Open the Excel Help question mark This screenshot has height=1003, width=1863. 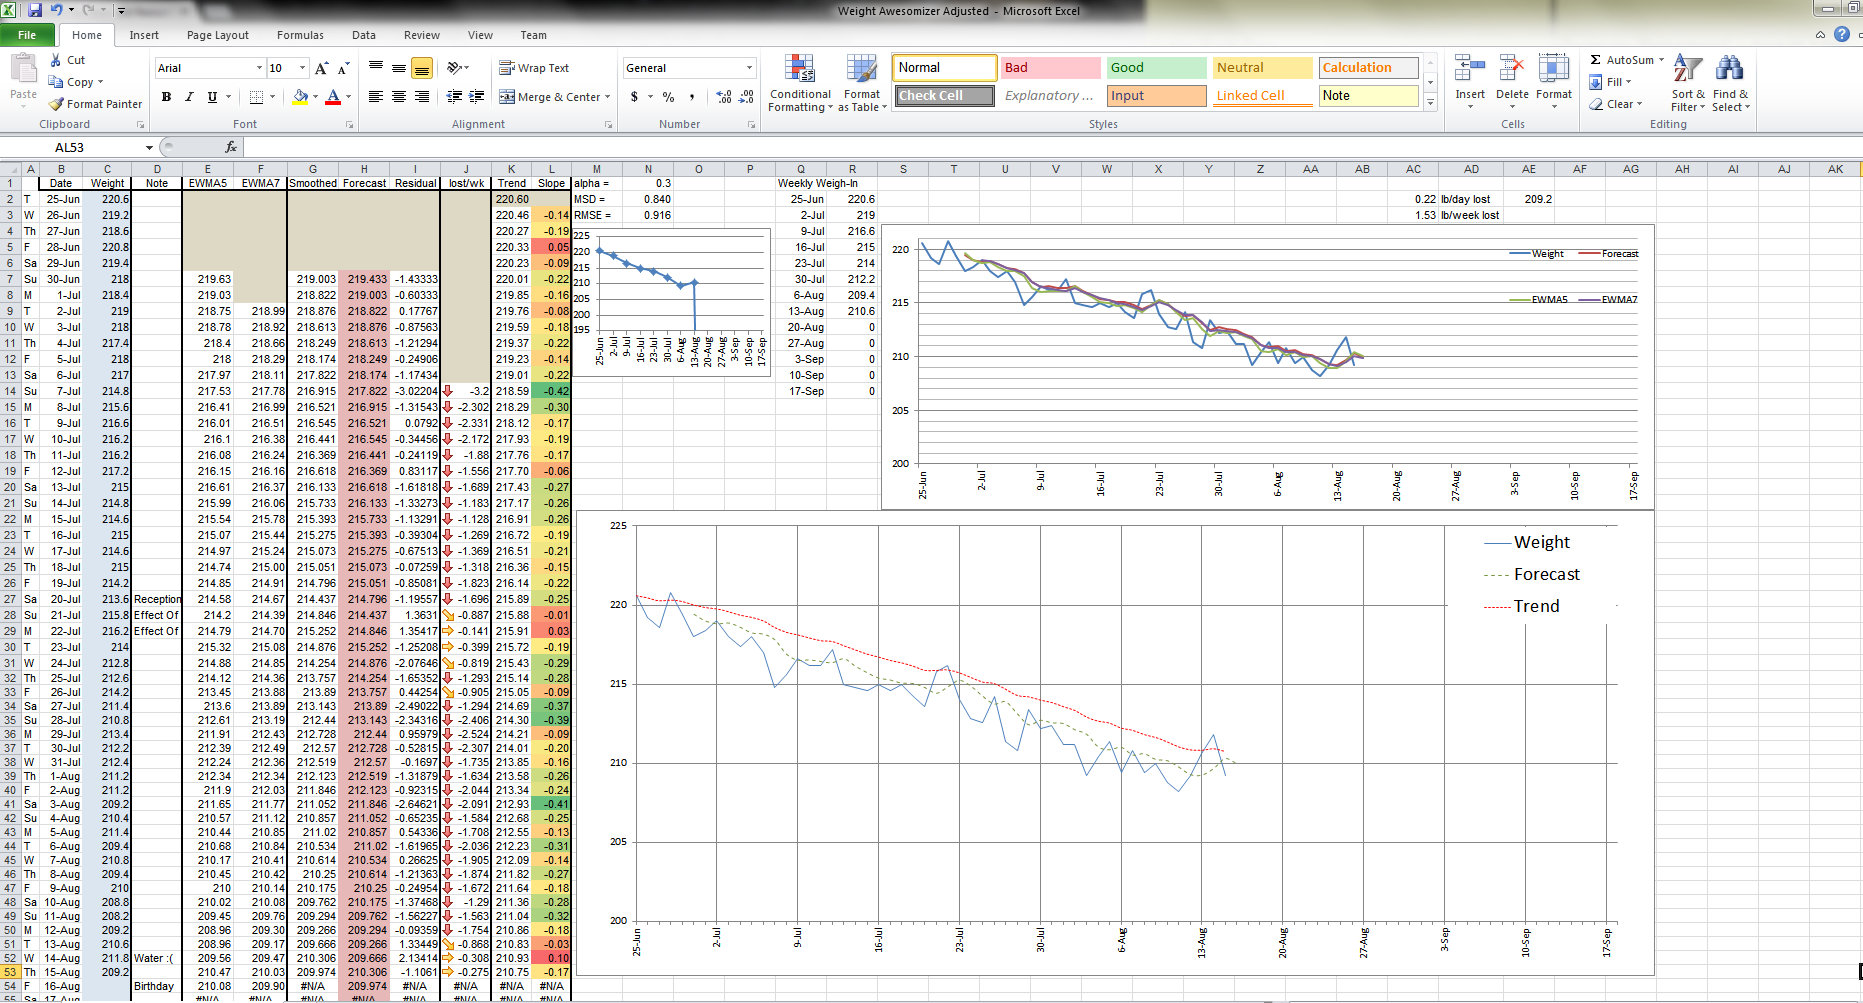1841,34
